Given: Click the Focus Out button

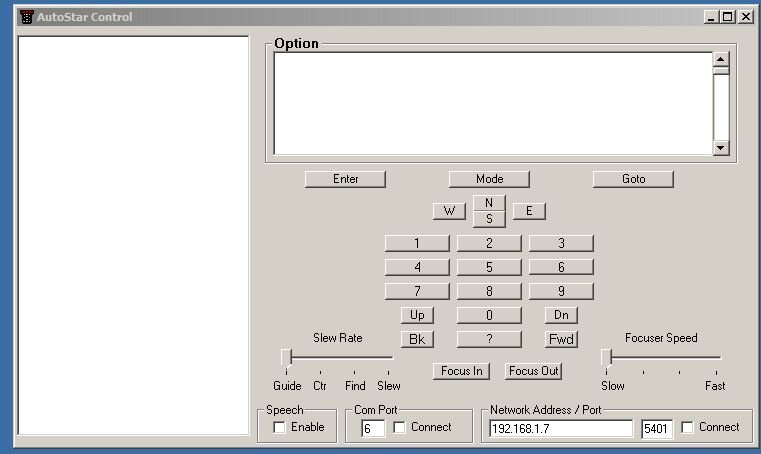Looking at the screenshot, I should [533, 371].
